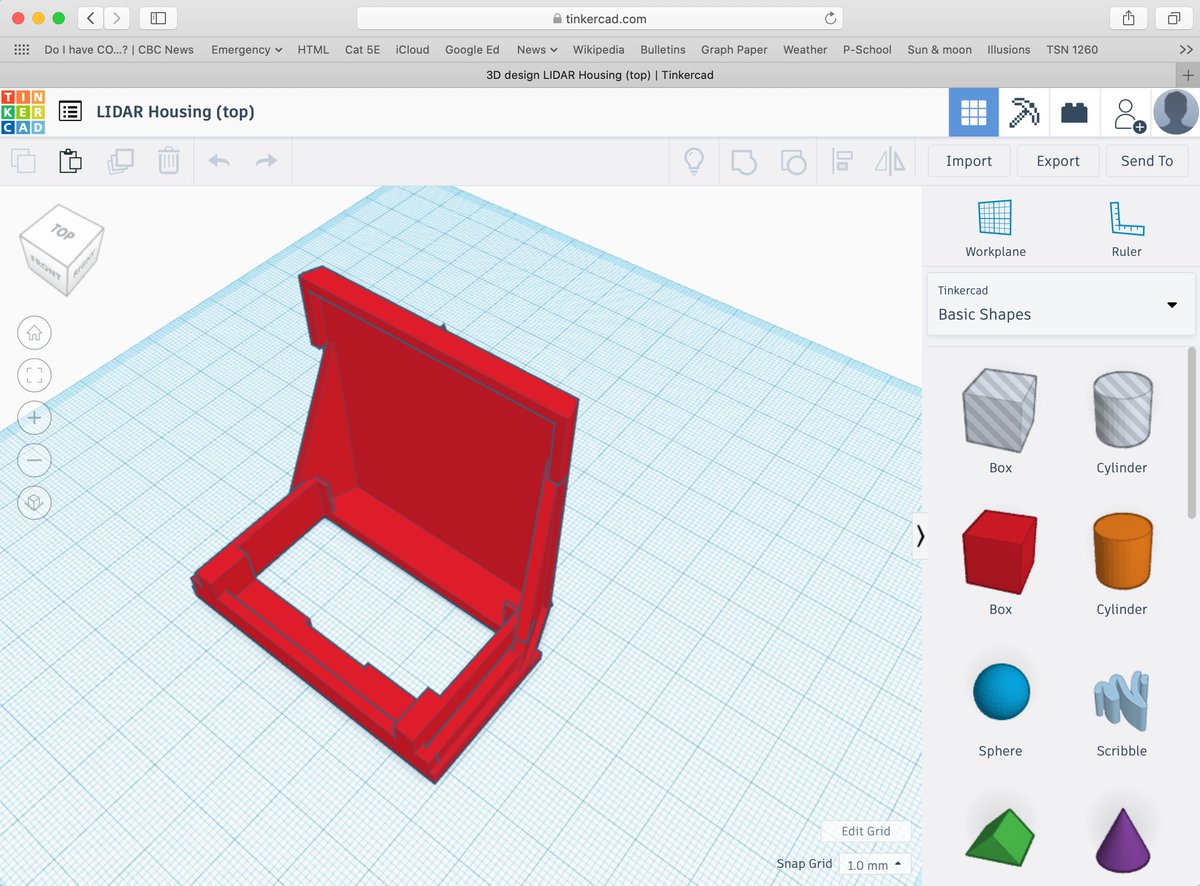The image size is (1200, 886).
Task: Open a new tab with plus button
Action: [x=1188, y=76]
